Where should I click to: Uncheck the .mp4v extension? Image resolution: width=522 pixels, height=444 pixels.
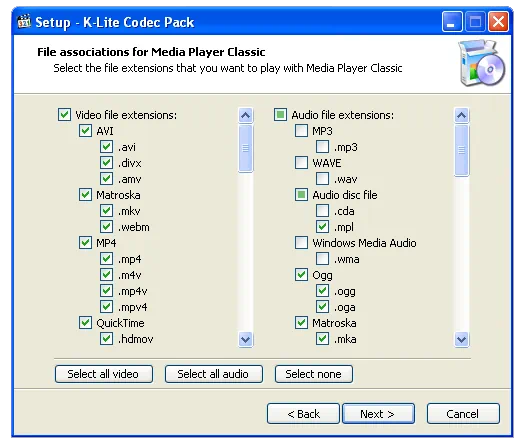(106, 291)
